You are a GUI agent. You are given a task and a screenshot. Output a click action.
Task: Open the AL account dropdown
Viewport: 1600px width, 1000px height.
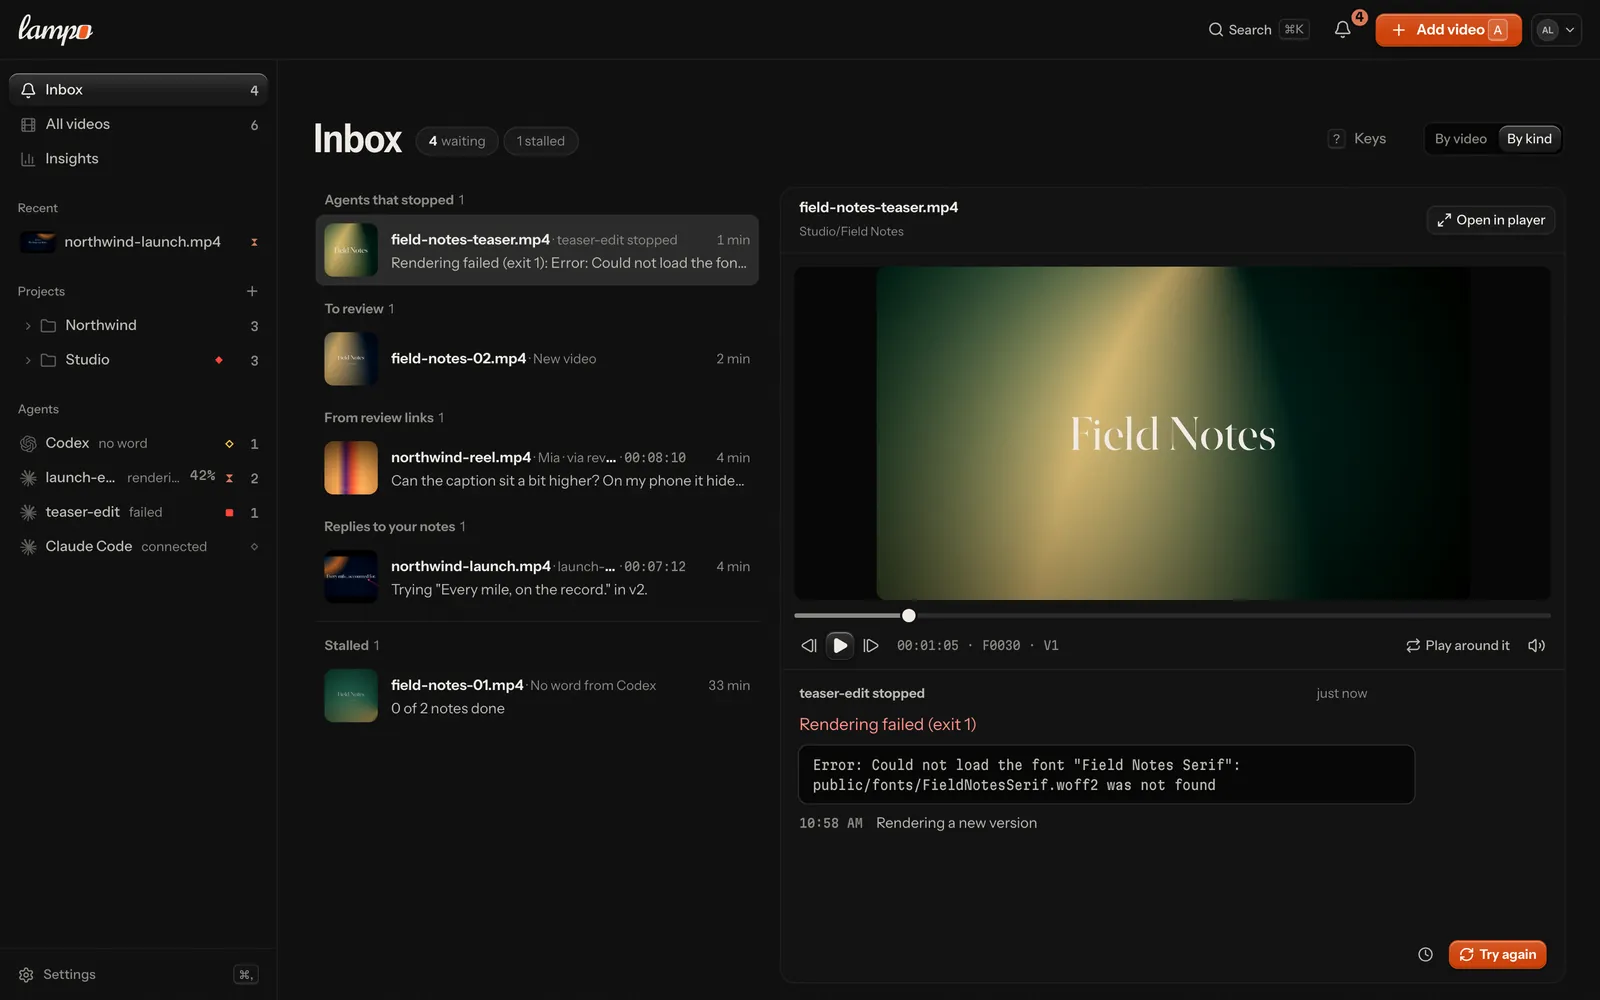click(x=1556, y=30)
